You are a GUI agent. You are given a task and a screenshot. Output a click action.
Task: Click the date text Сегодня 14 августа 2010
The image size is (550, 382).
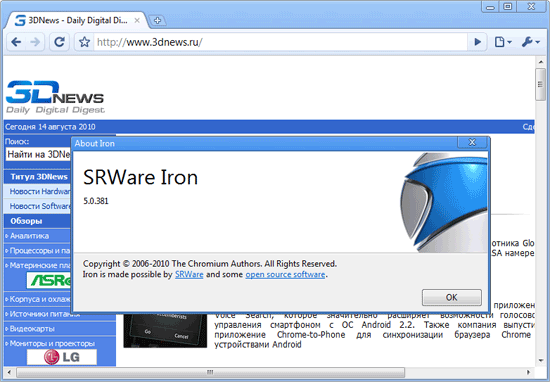(x=50, y=127)
